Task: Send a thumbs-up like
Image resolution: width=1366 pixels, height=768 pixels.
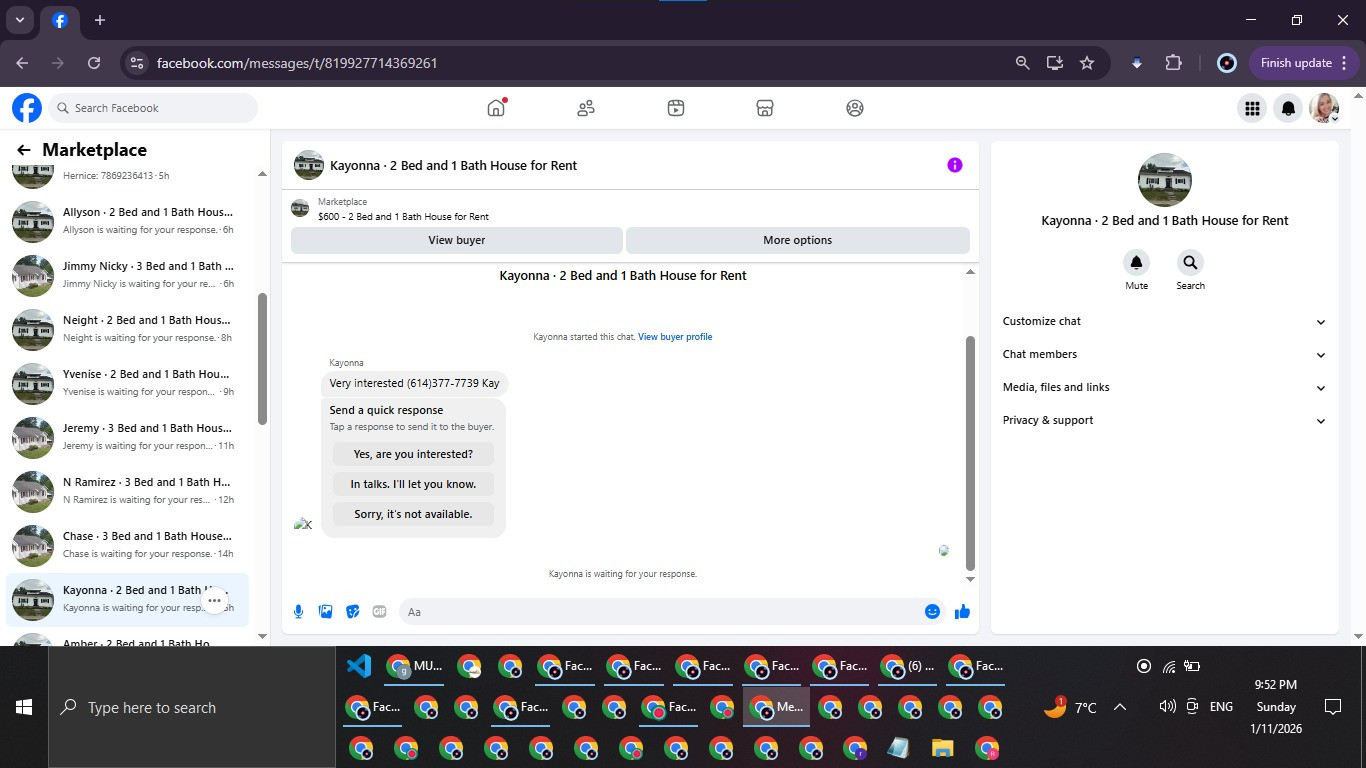Action: 962,611
